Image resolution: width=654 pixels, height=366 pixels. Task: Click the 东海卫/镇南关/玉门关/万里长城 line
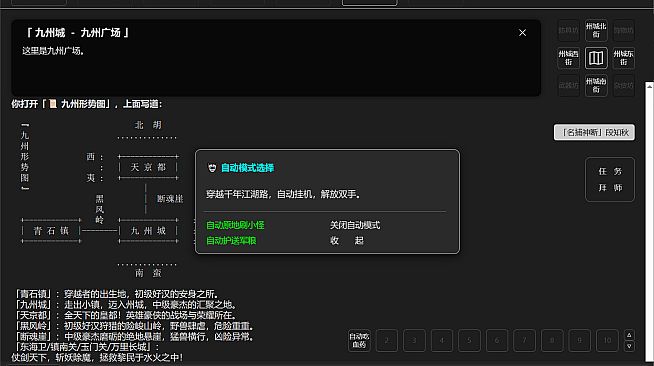point(88,347)
